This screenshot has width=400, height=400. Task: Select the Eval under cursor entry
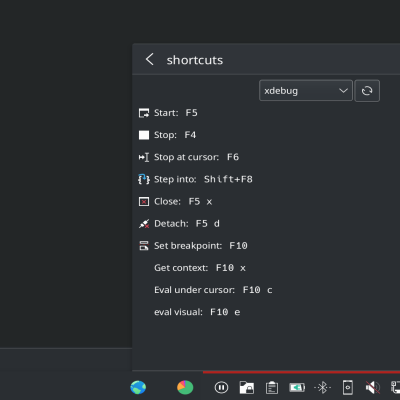213,290
